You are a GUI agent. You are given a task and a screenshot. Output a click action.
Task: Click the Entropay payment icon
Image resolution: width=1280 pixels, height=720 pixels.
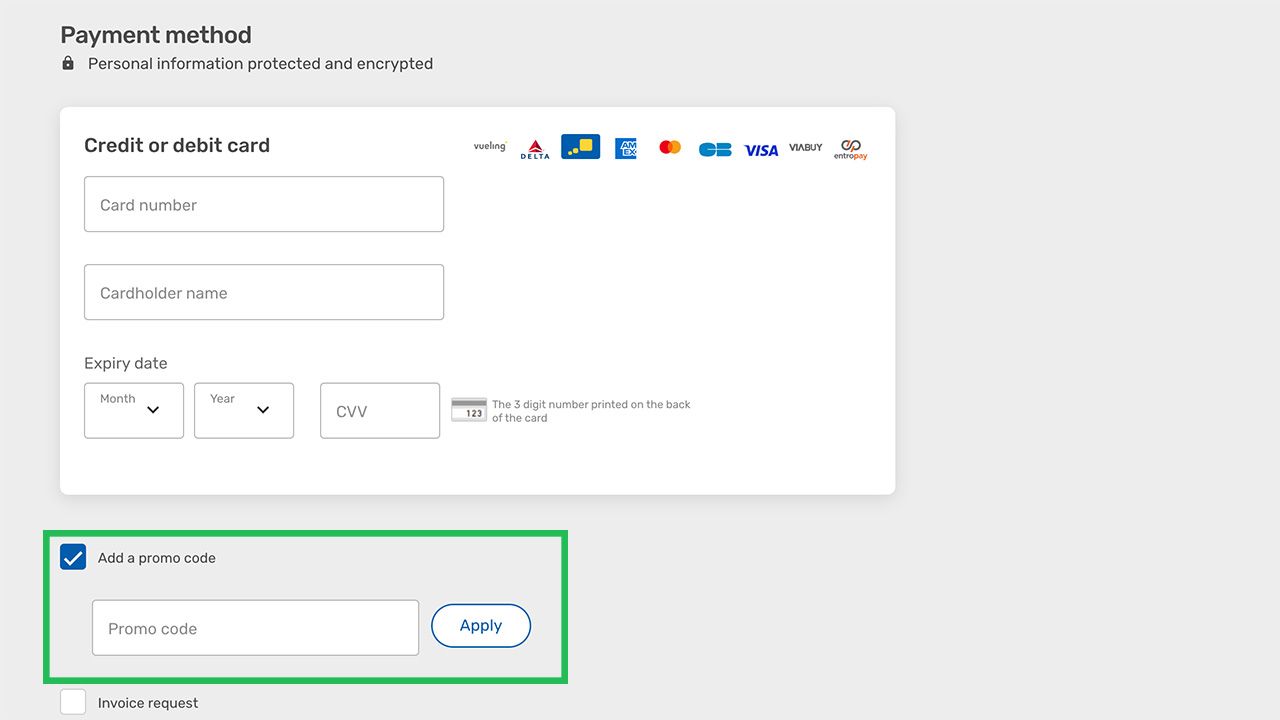coord(849,147)
